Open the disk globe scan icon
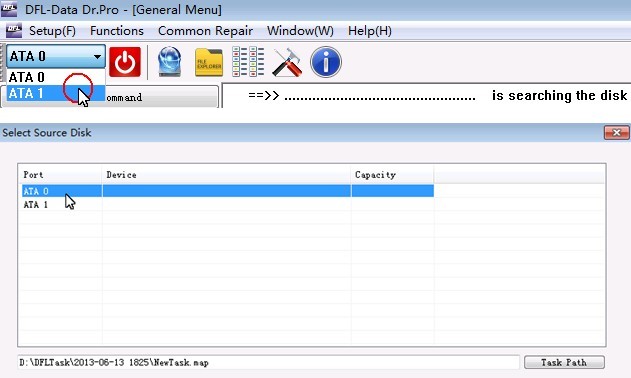 coord(169,62)
